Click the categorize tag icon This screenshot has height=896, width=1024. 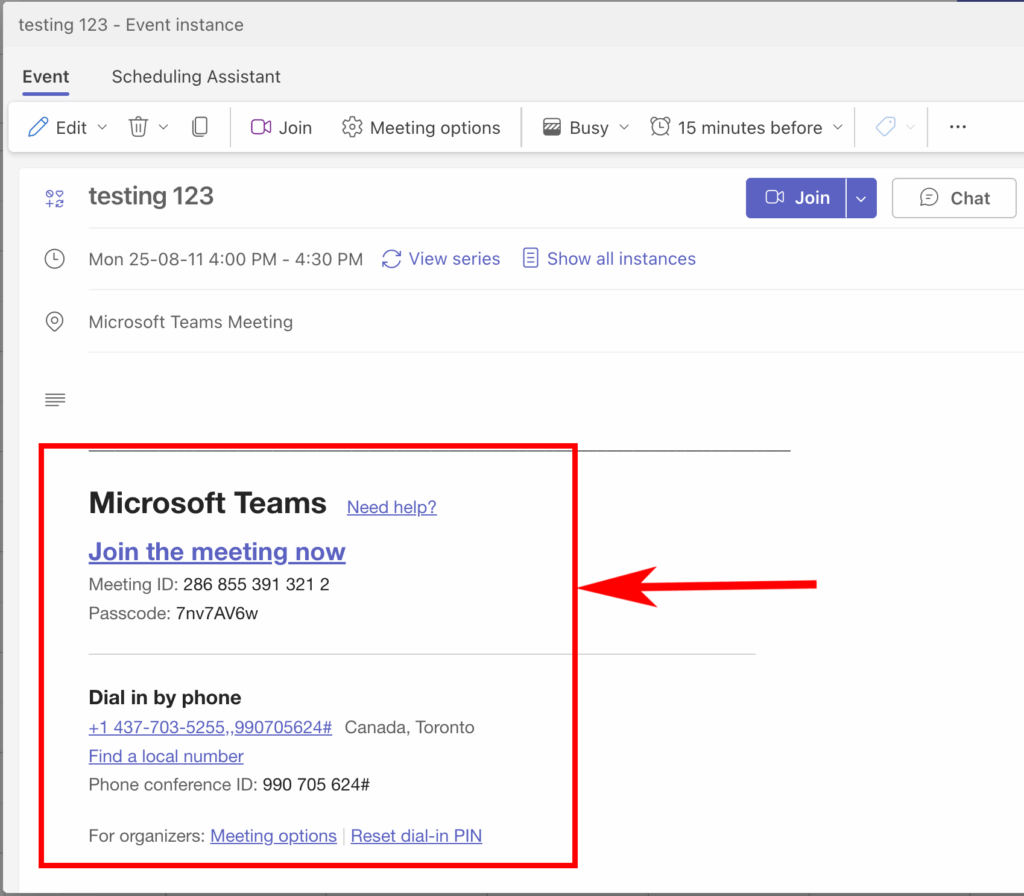point(886,127)
